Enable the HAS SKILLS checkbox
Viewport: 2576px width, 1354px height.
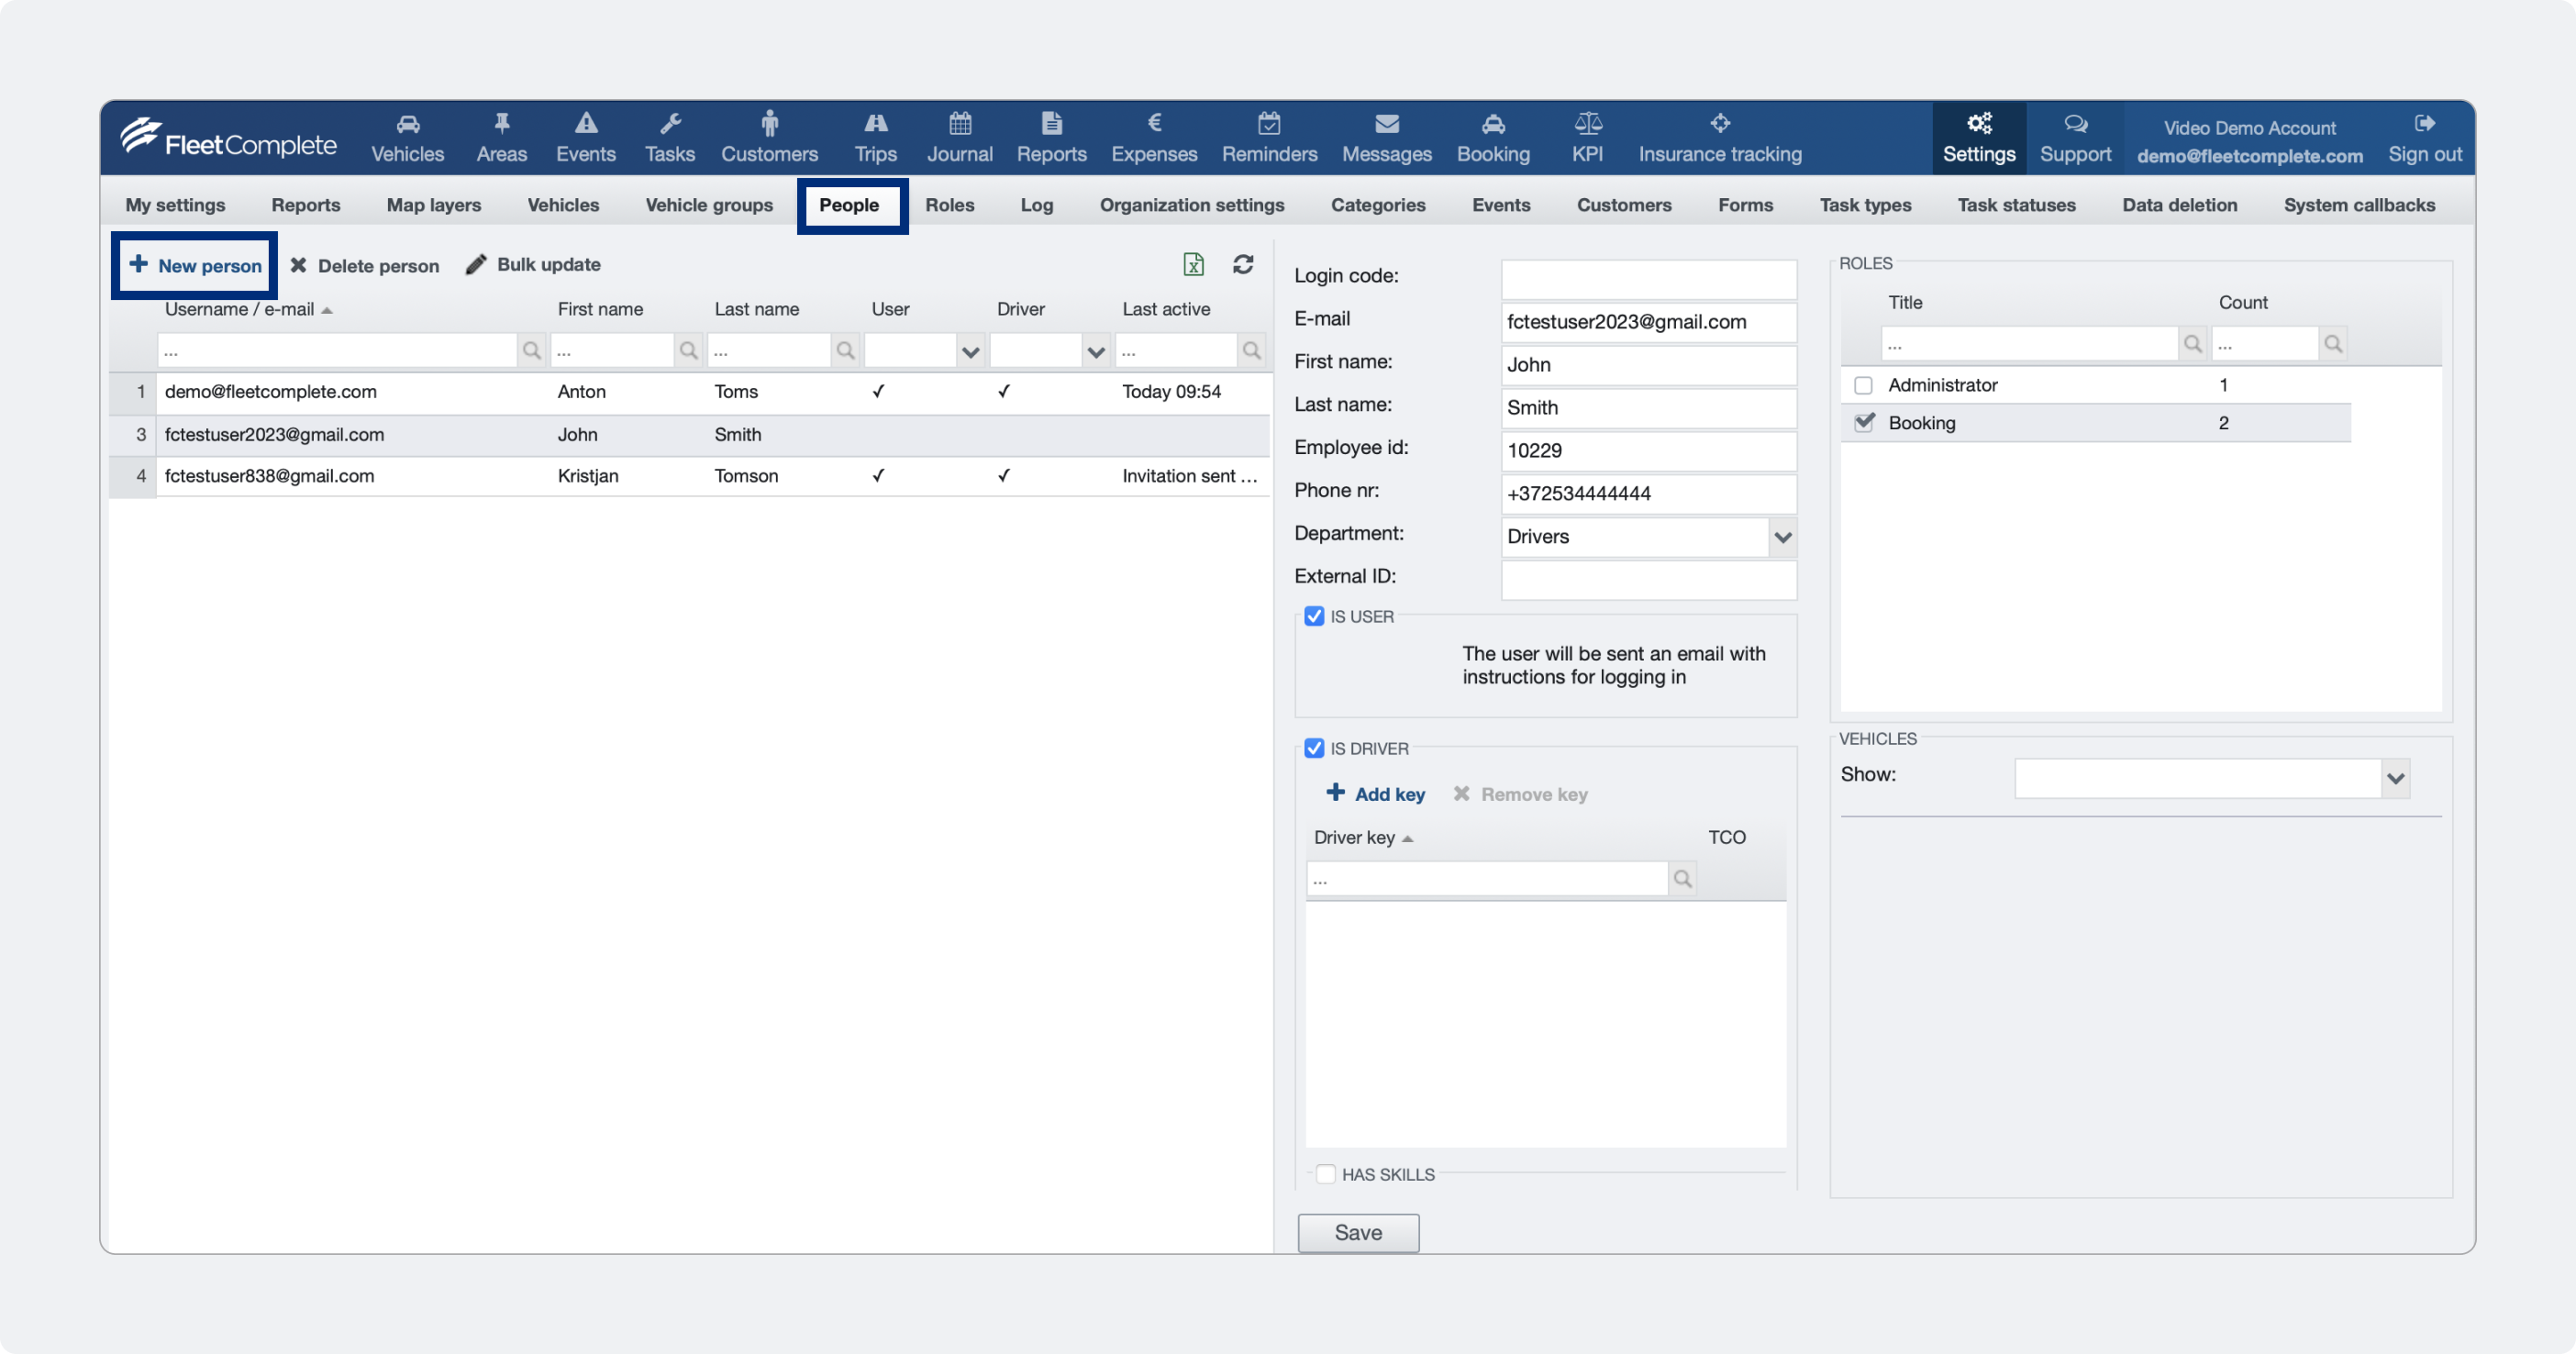tap(1325, 1174)
